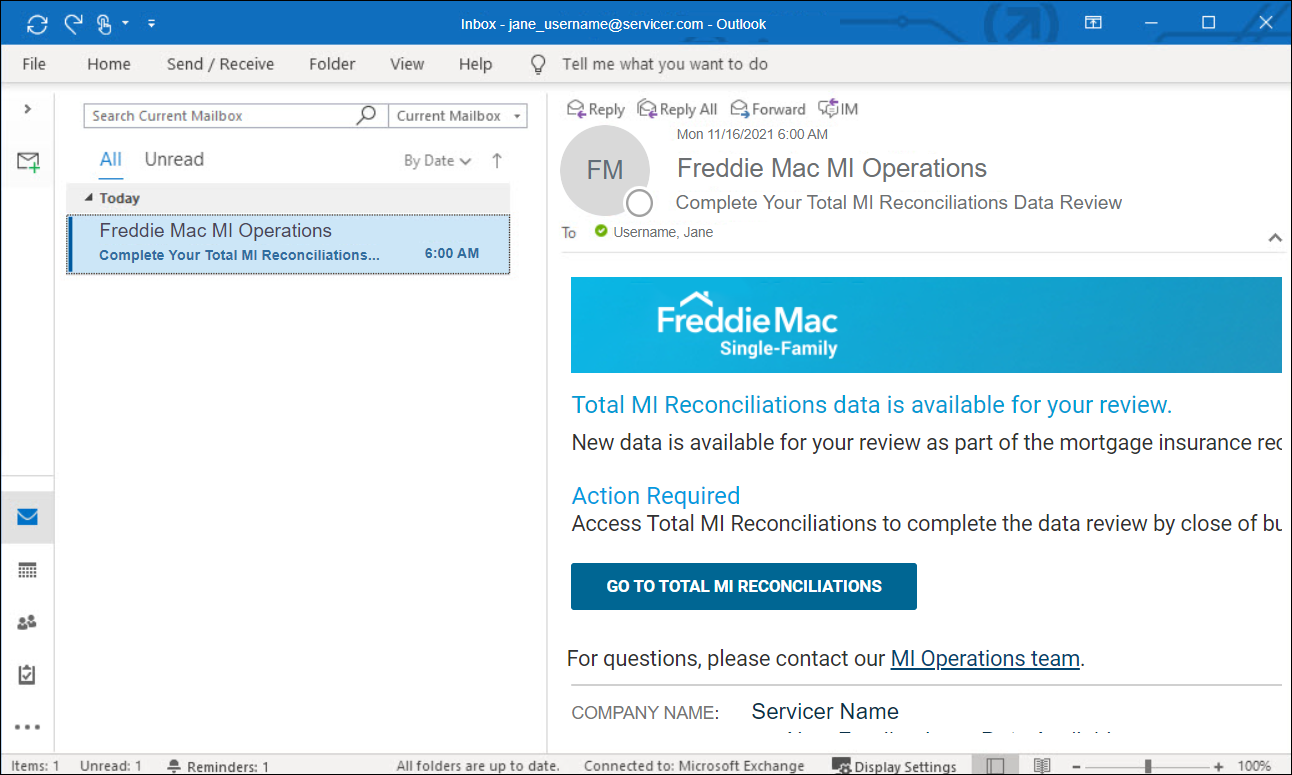The height and width of the screenshot is (775, 1292).
Task: Show only Unread messages tab
Action: point(174,160)
